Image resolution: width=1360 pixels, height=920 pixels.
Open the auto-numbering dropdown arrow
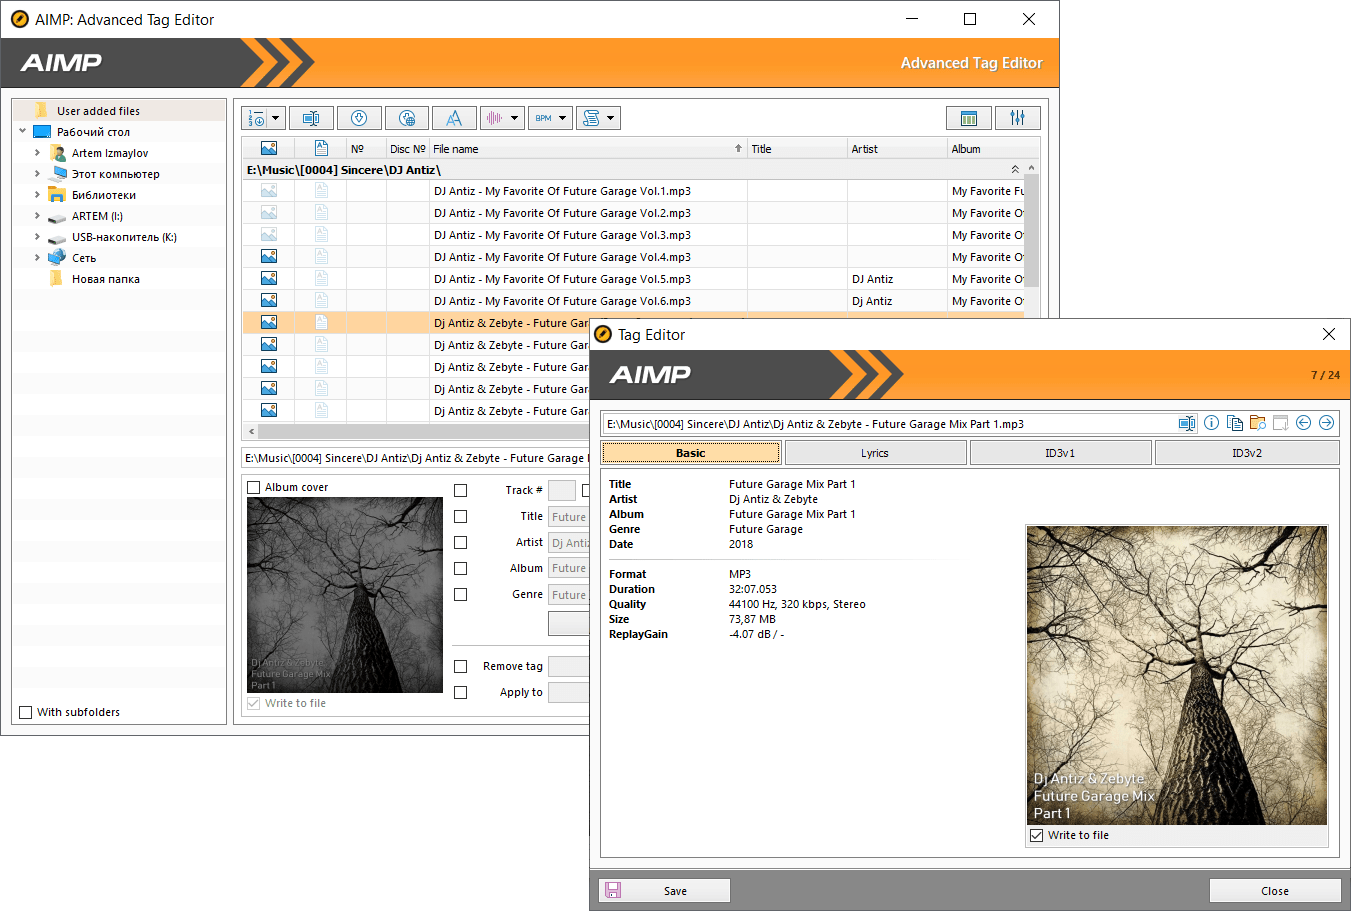(x=275, y=118)
